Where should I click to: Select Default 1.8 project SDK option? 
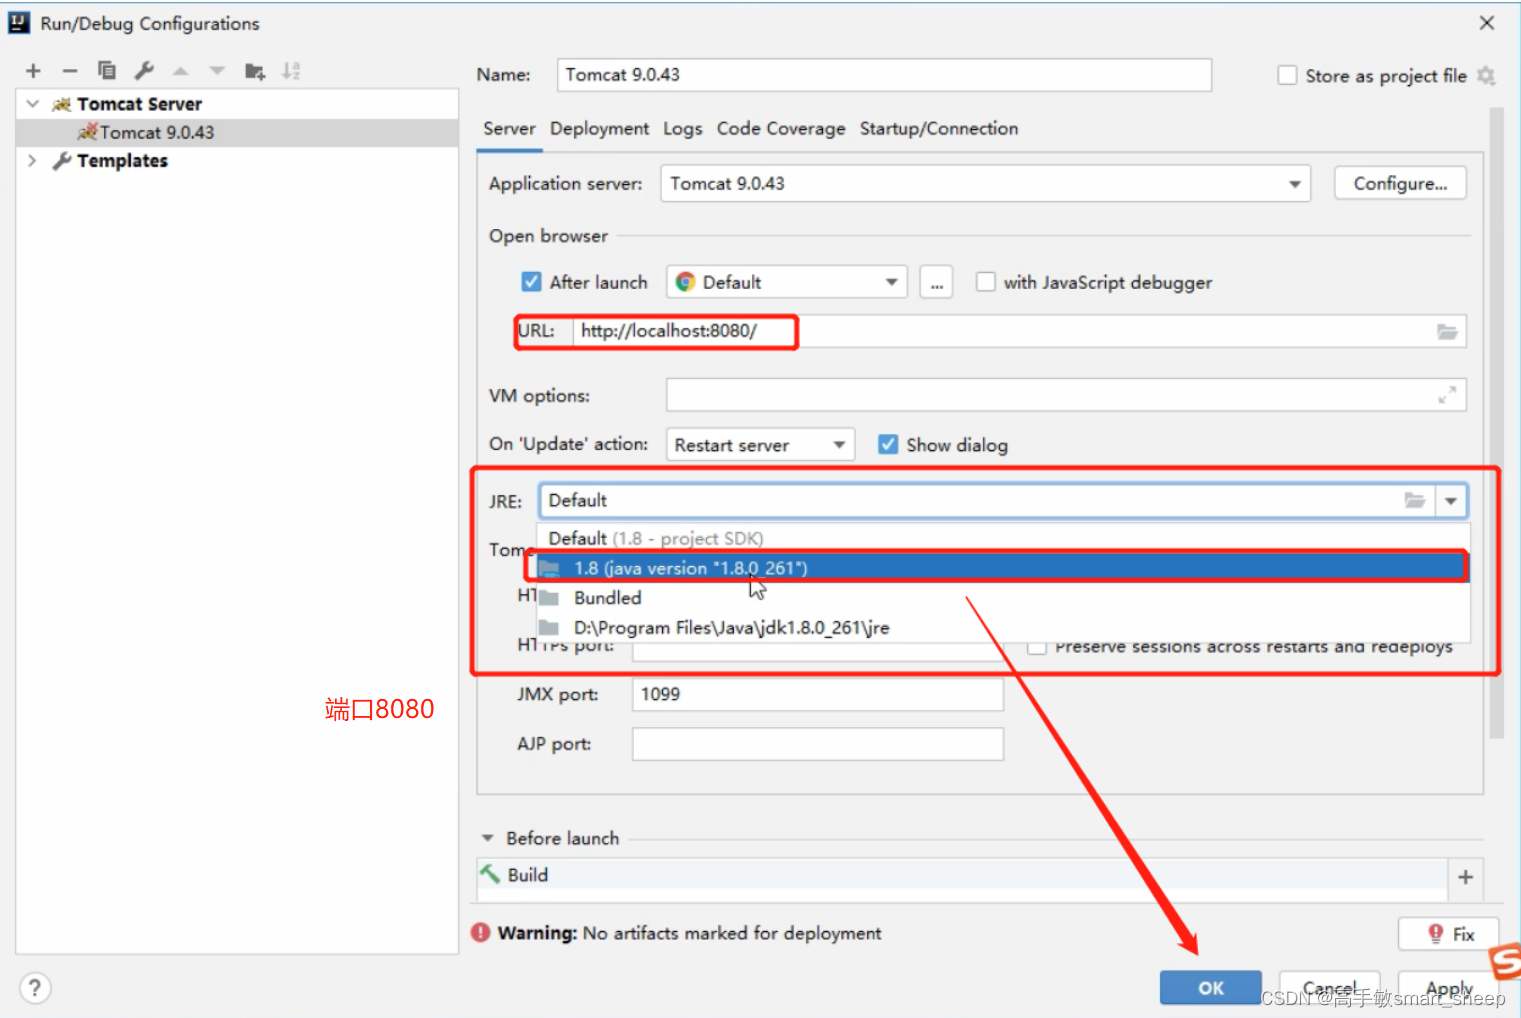(1003, 538)
